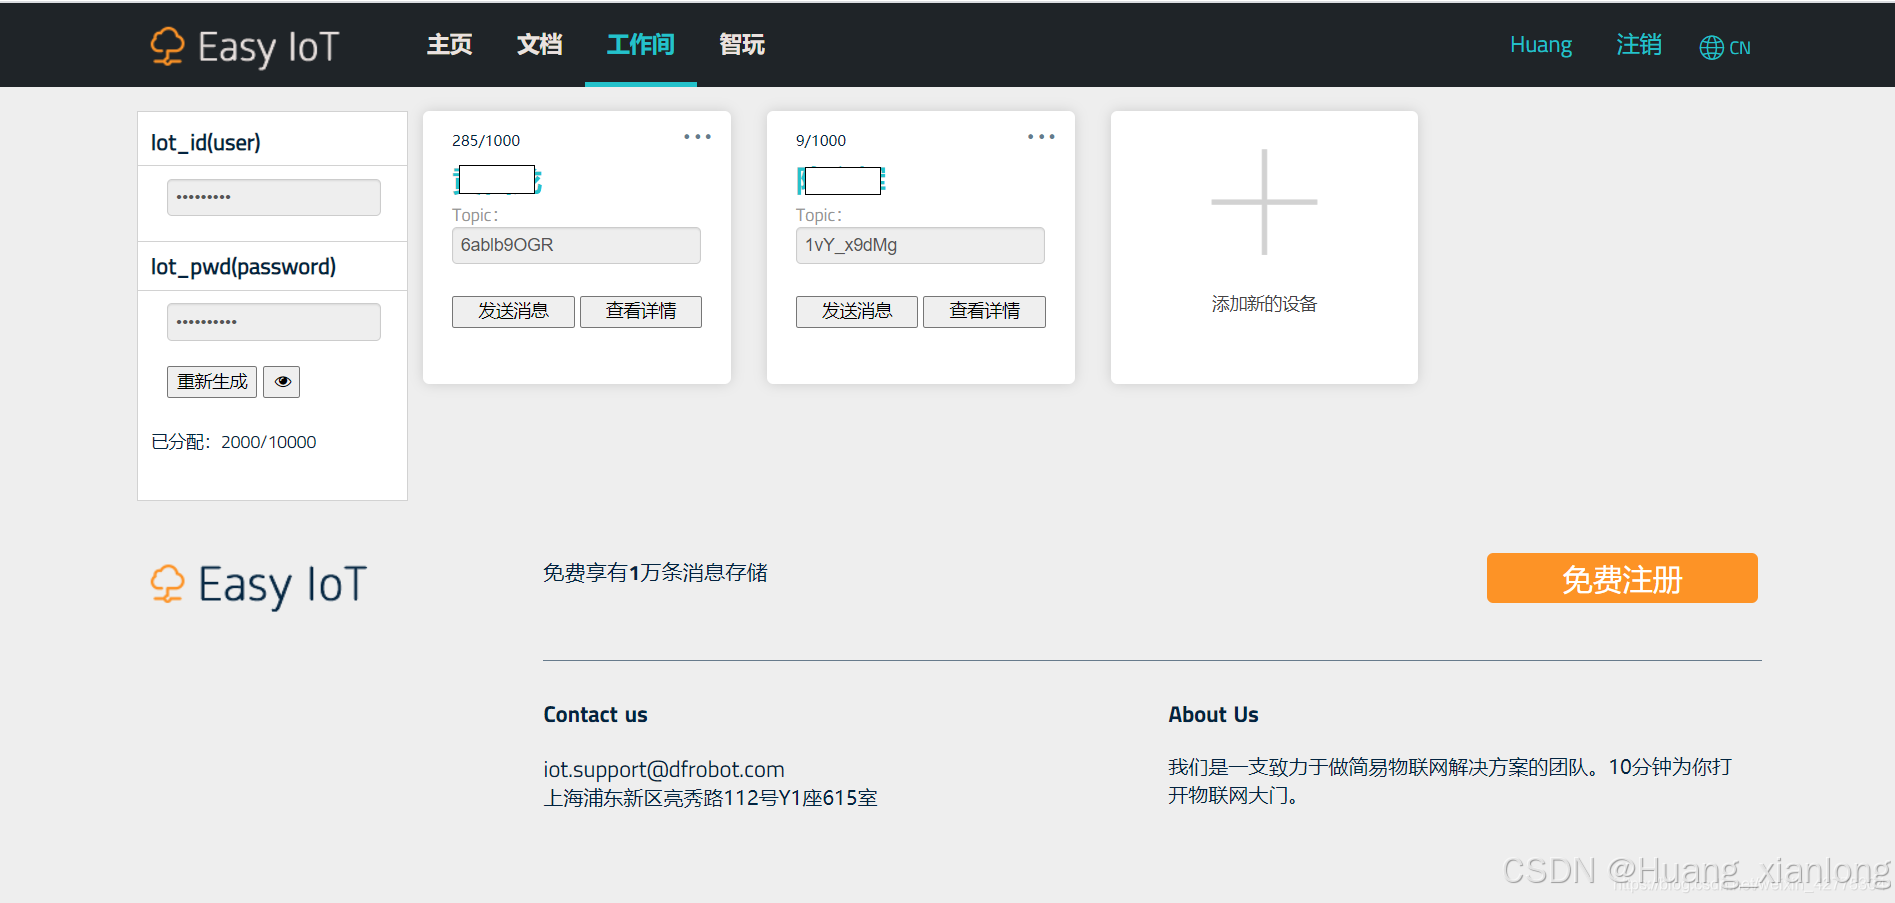Click the Easy IoT logo in header
The width and height of the screenshot is (1895, 903).
pyautogui.click(x=245, y=46)
